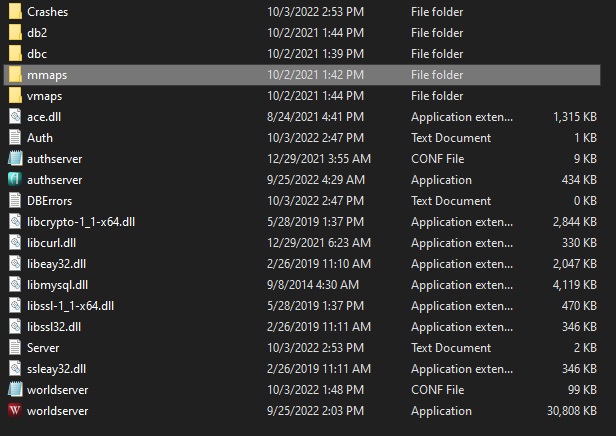Viewport: 616px width, 436px height.
Task: Select the DBErrors text document icon
Action: click(15, 200)
